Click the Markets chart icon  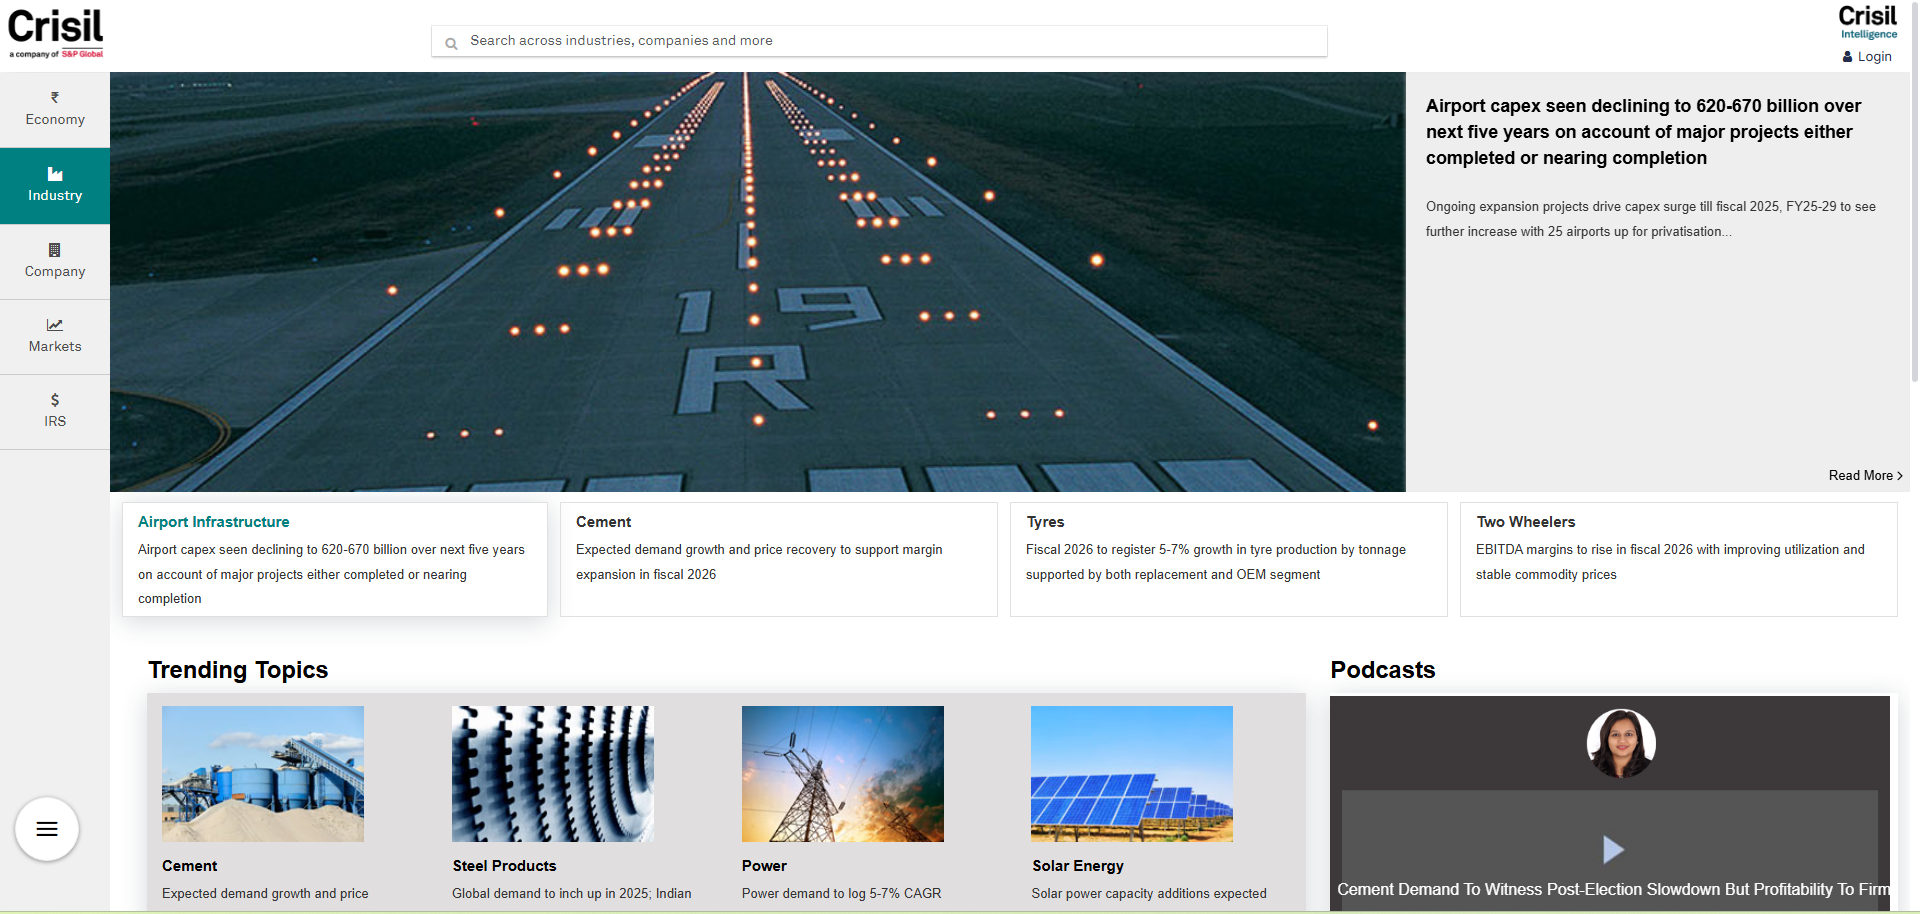pyautogui.click(x=55, y=325)
